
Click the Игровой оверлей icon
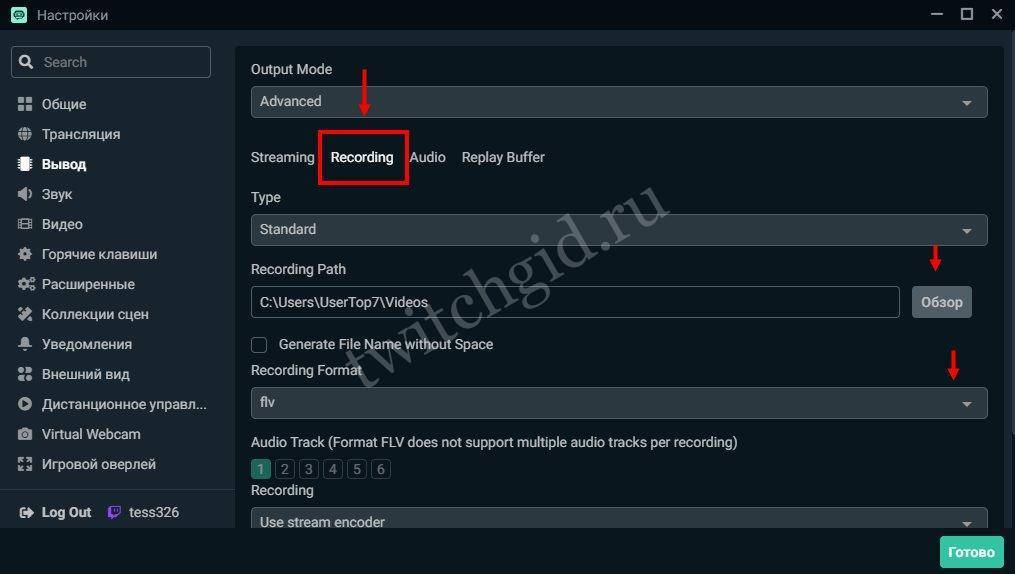25,464
